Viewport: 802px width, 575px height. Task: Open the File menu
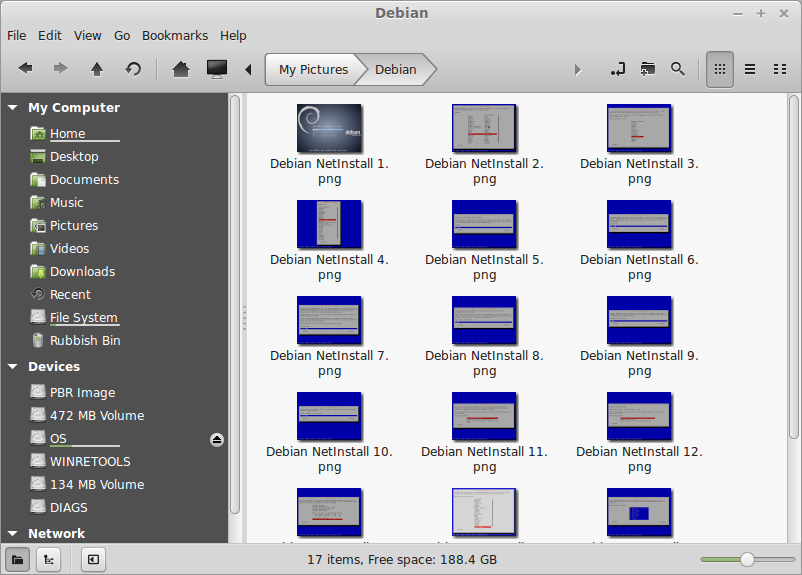(x=16, y=35)
